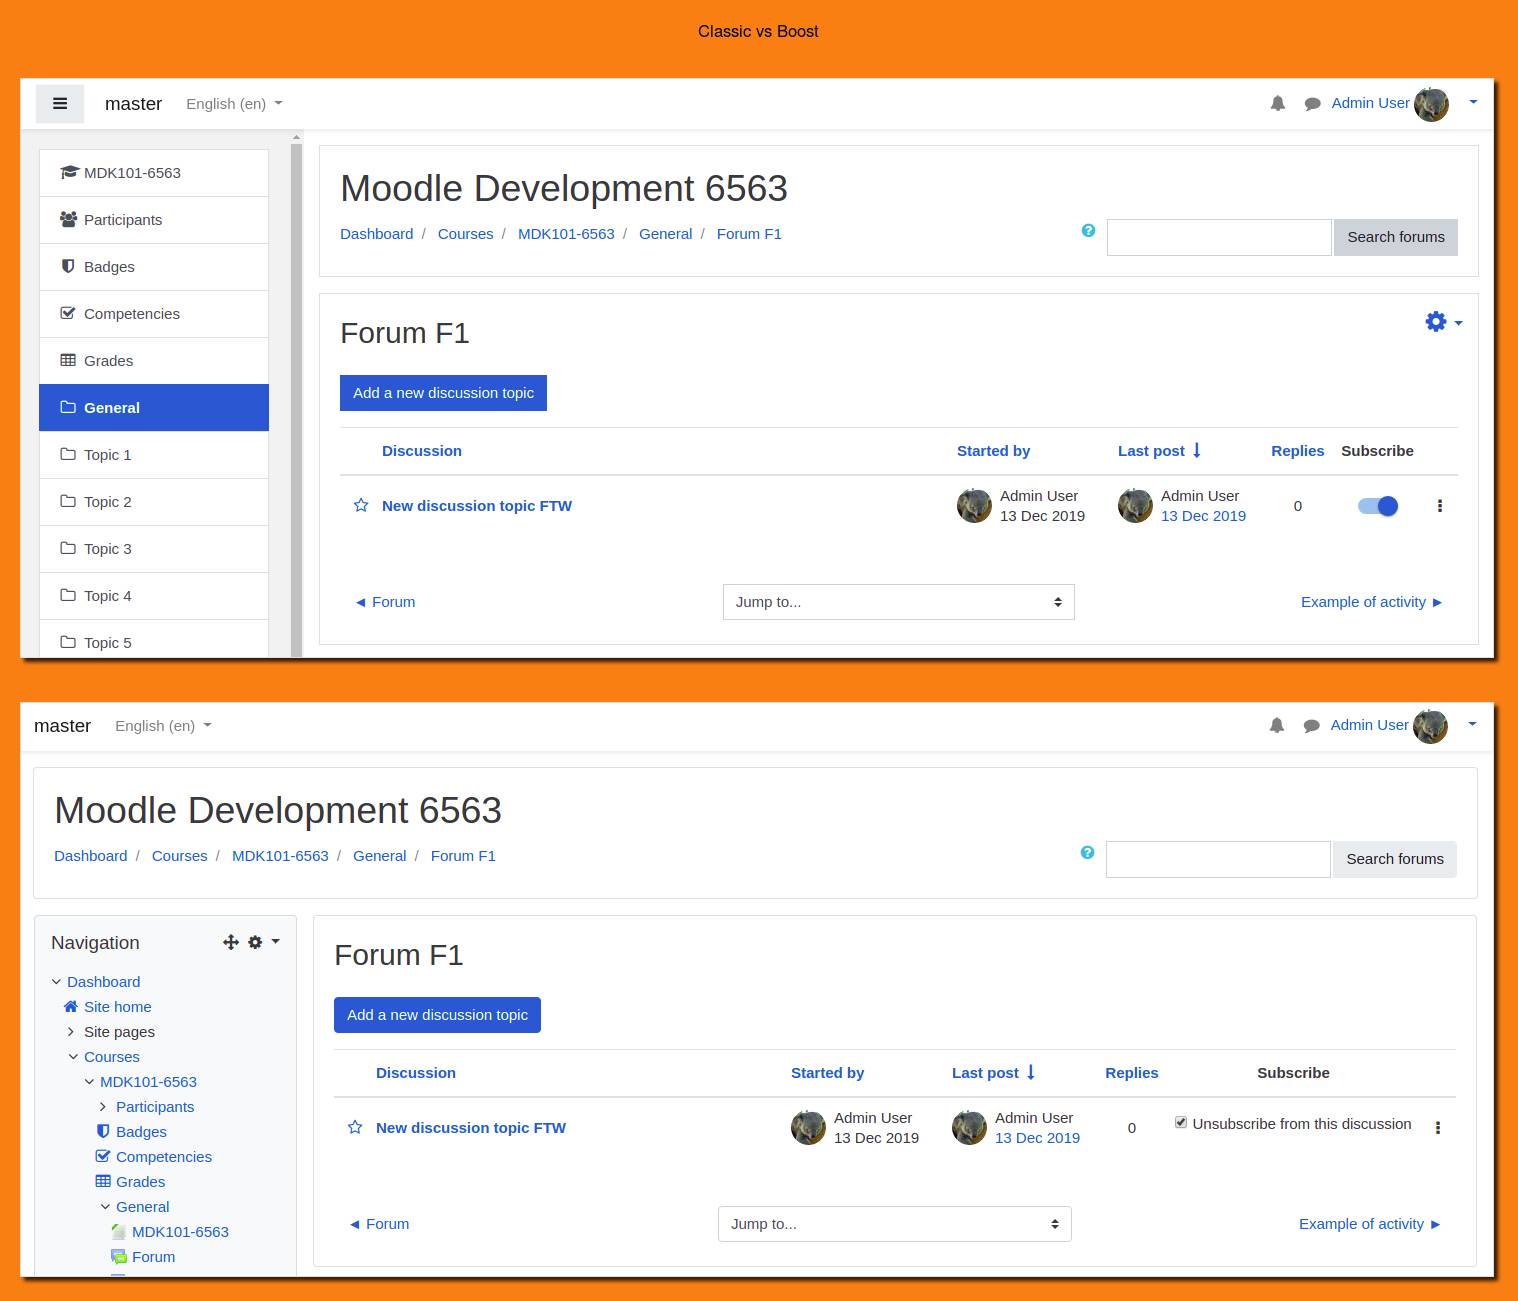Open Badges in Navigation tree
The image size is (1518, 1301).
pos(141,1132)
